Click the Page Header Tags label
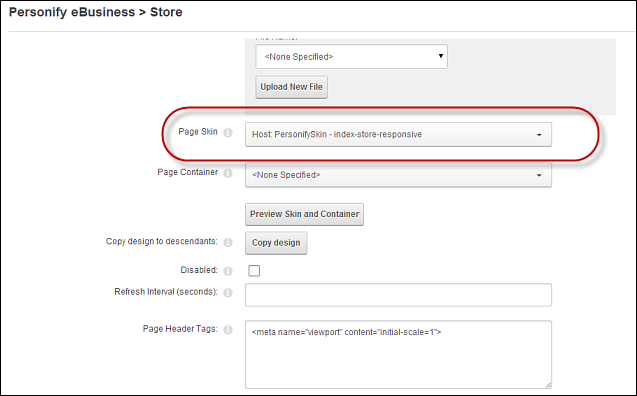This screenshot has width=637, height=396. [180, 329]
